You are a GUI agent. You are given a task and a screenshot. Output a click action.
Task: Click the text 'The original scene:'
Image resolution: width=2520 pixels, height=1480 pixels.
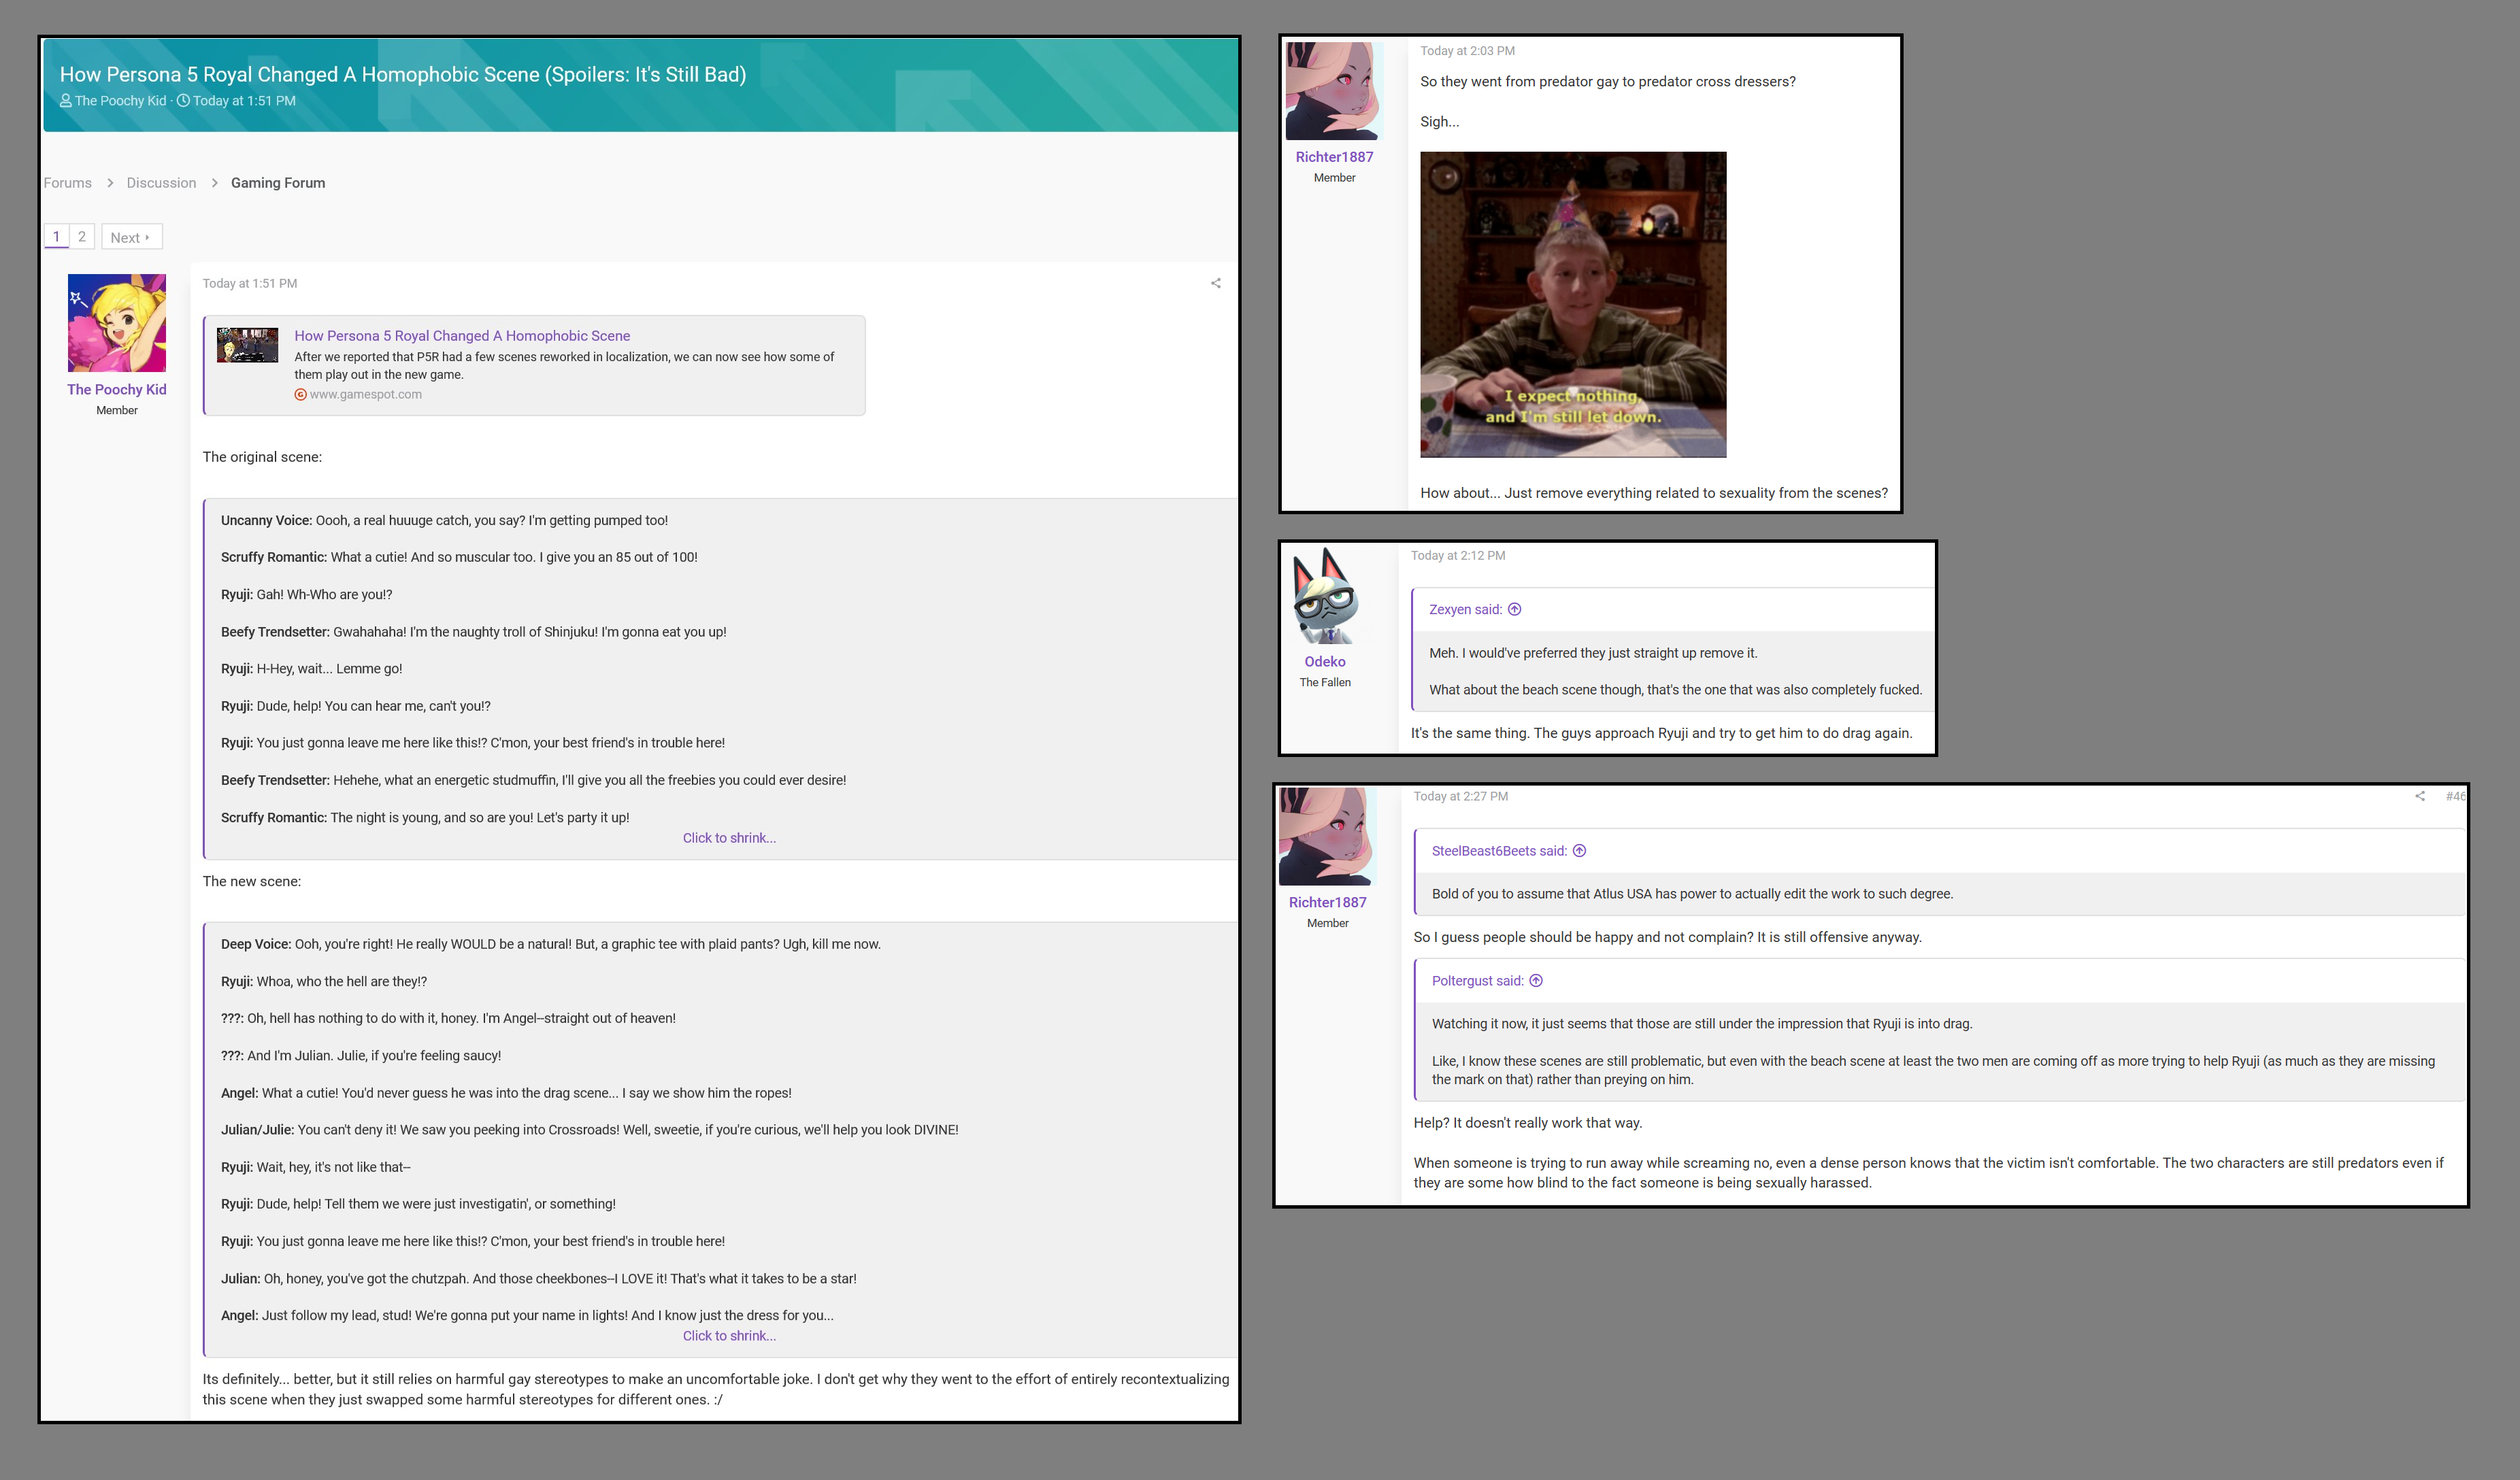point(262,457)
